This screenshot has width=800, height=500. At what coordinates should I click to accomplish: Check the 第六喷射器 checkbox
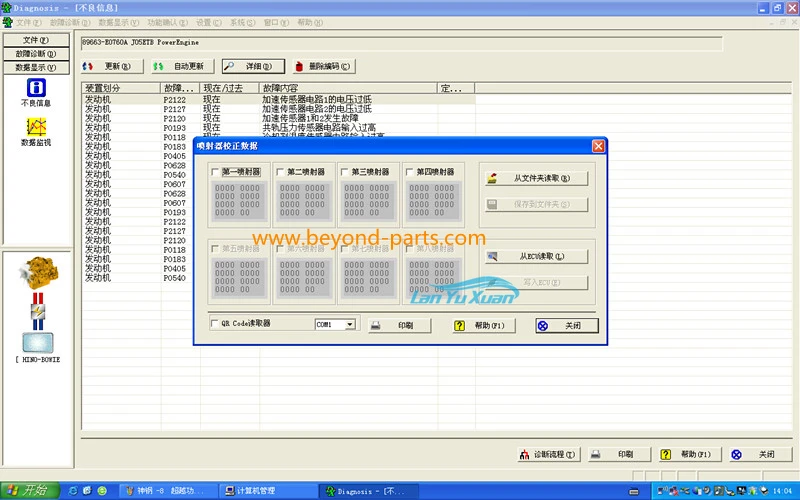point(280,249)
